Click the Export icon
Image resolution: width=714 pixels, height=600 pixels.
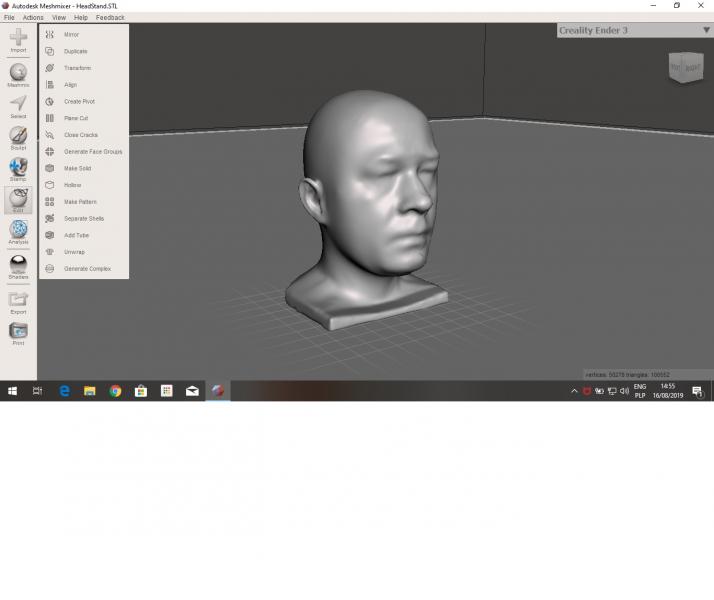tap(18, 300)
